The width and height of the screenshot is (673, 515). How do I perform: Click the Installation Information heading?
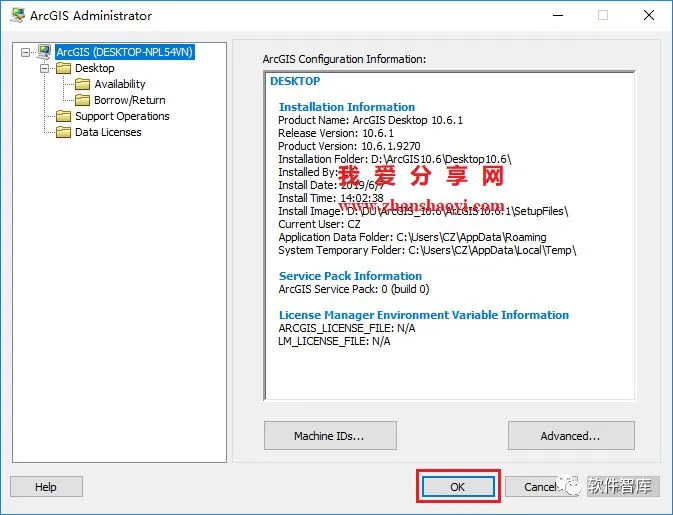click(347, 107)
